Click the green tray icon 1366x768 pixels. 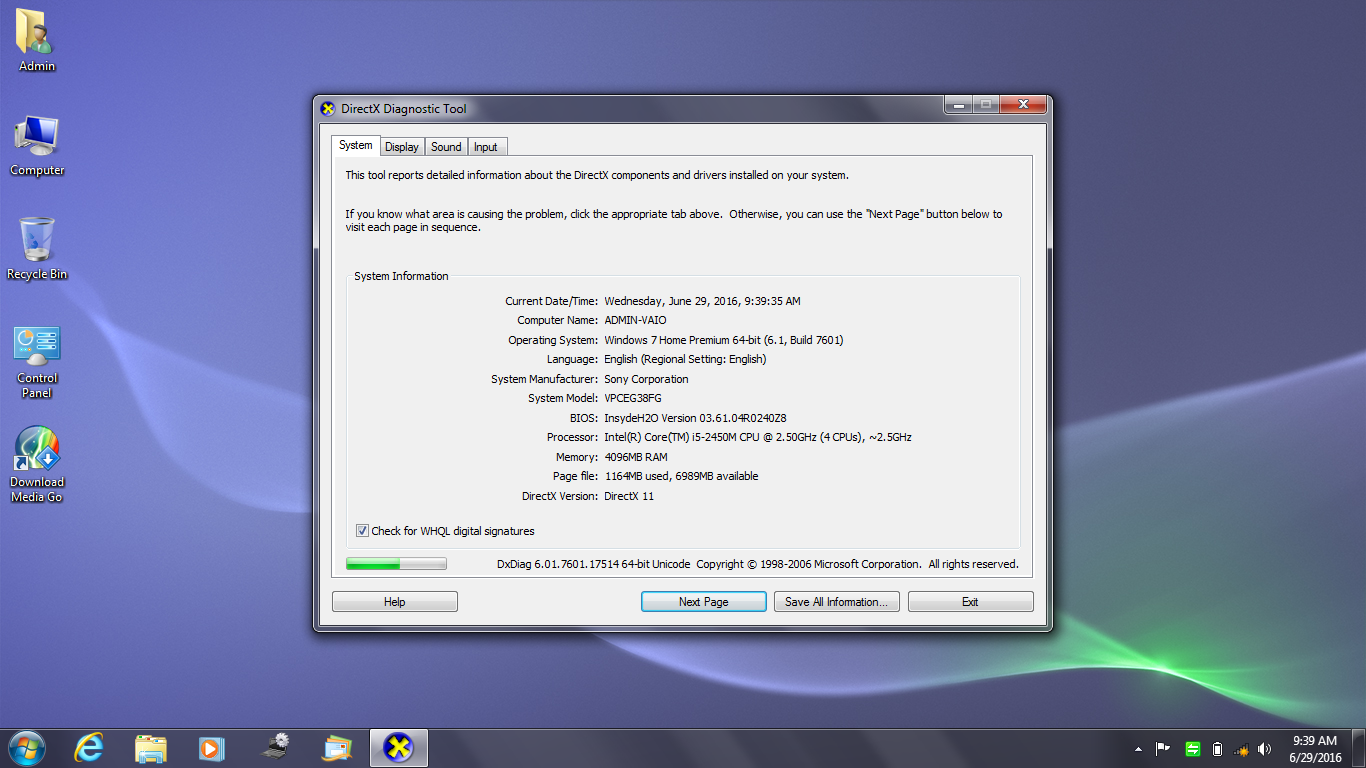pos(1192,749)
